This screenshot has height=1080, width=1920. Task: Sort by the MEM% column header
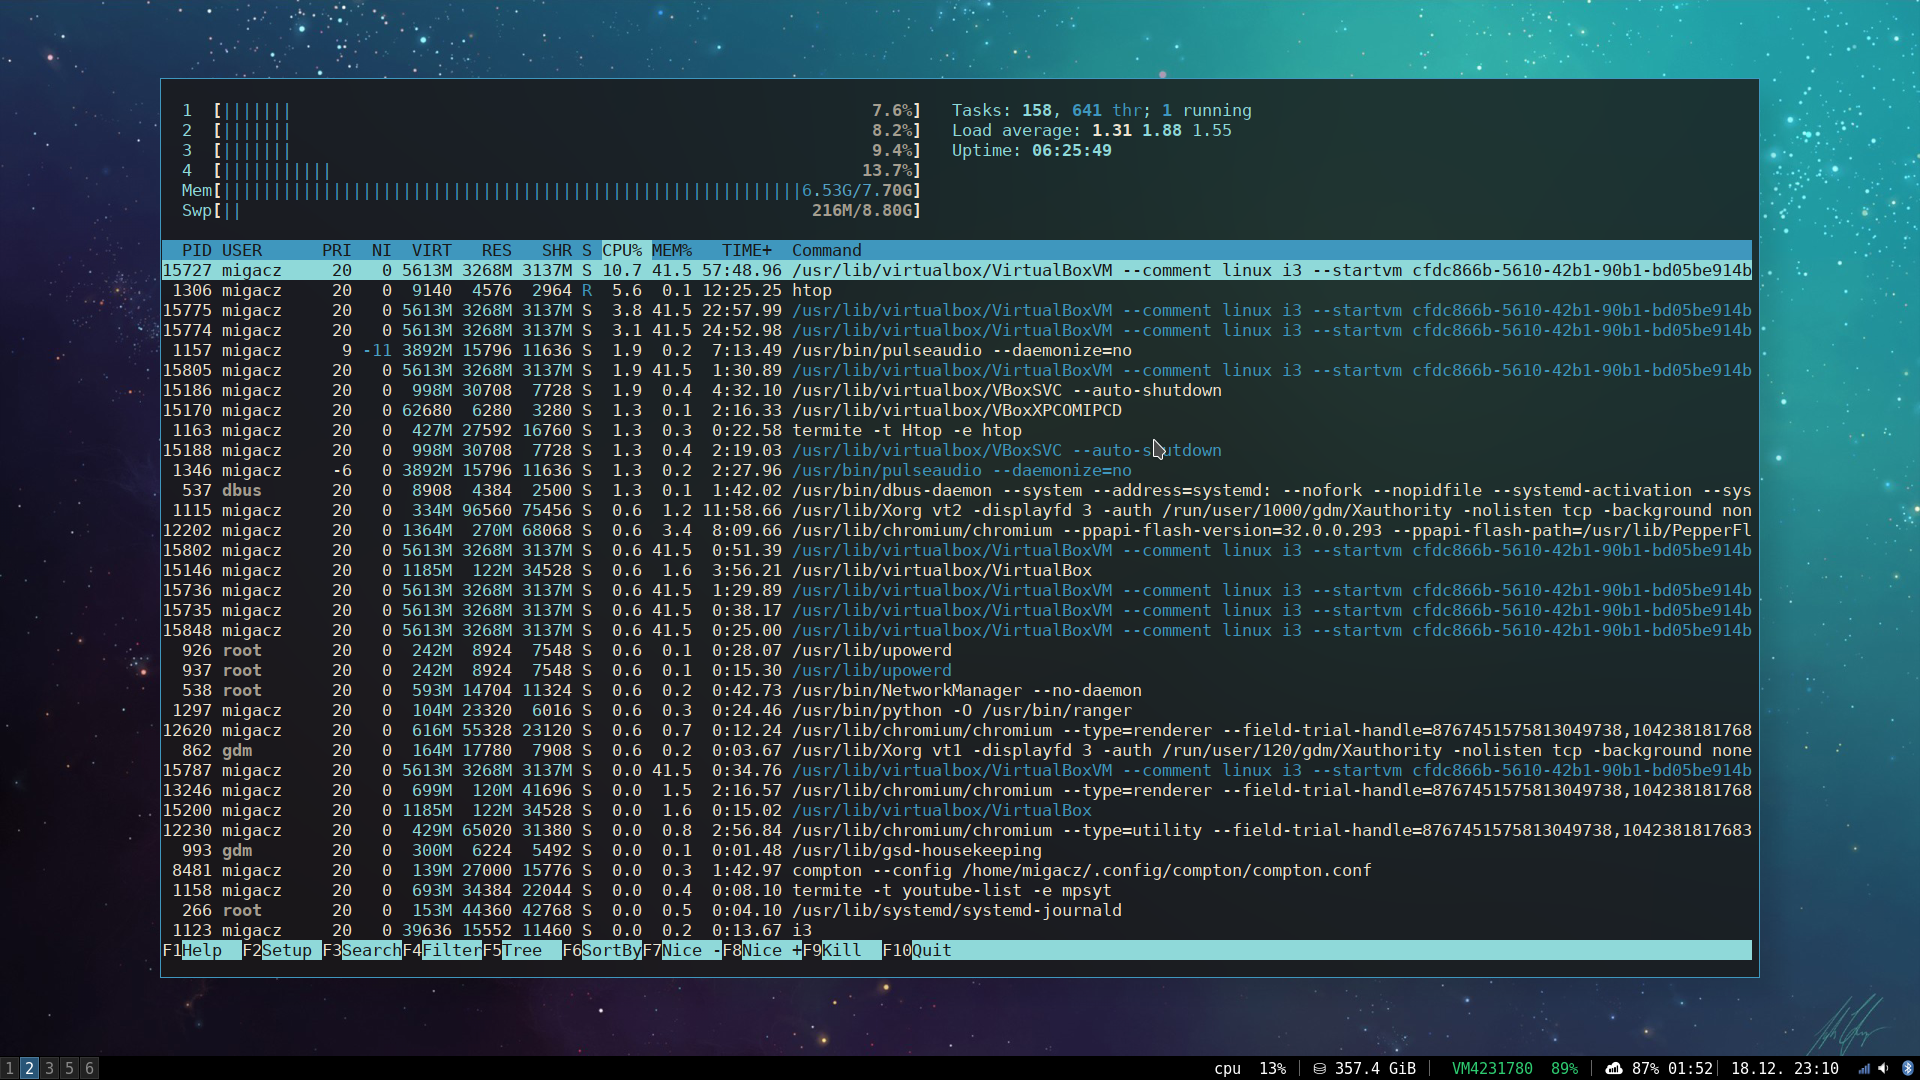[671, 250]
